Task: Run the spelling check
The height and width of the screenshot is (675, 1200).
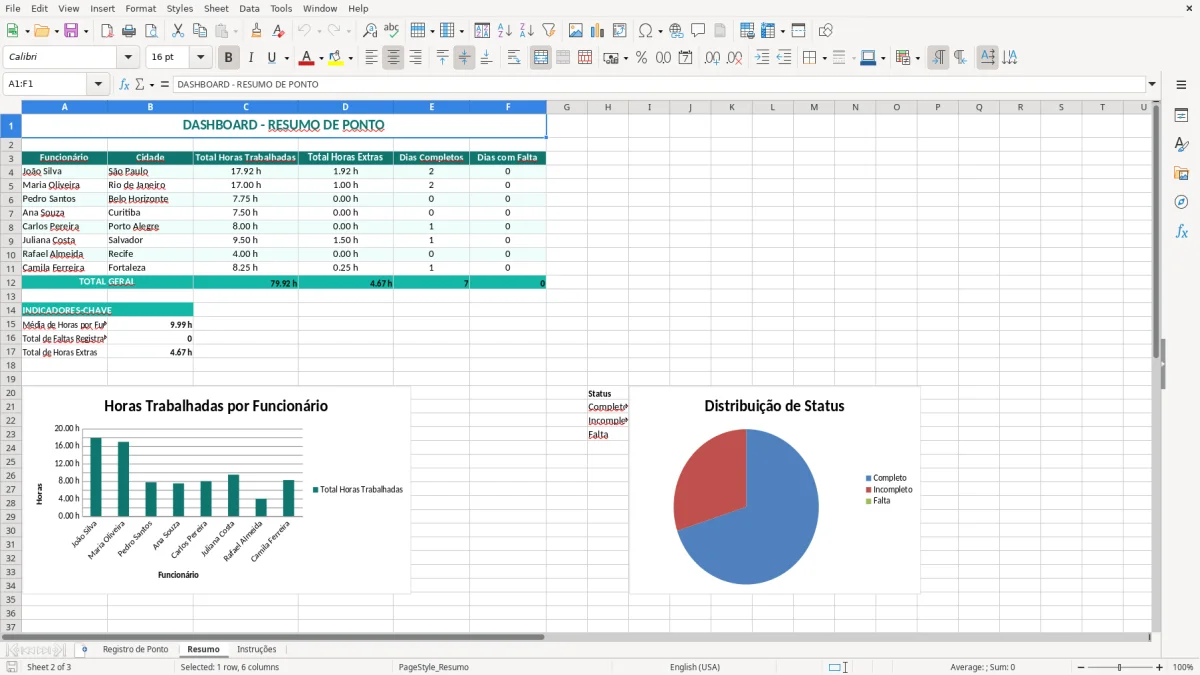Action: point(392,31)
